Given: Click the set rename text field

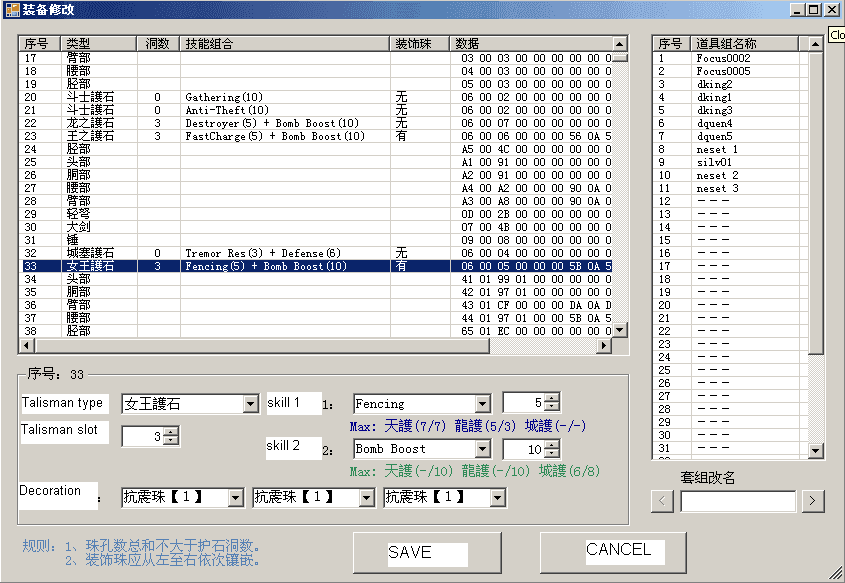Looking at the screenshot, I should pos(738,501).
